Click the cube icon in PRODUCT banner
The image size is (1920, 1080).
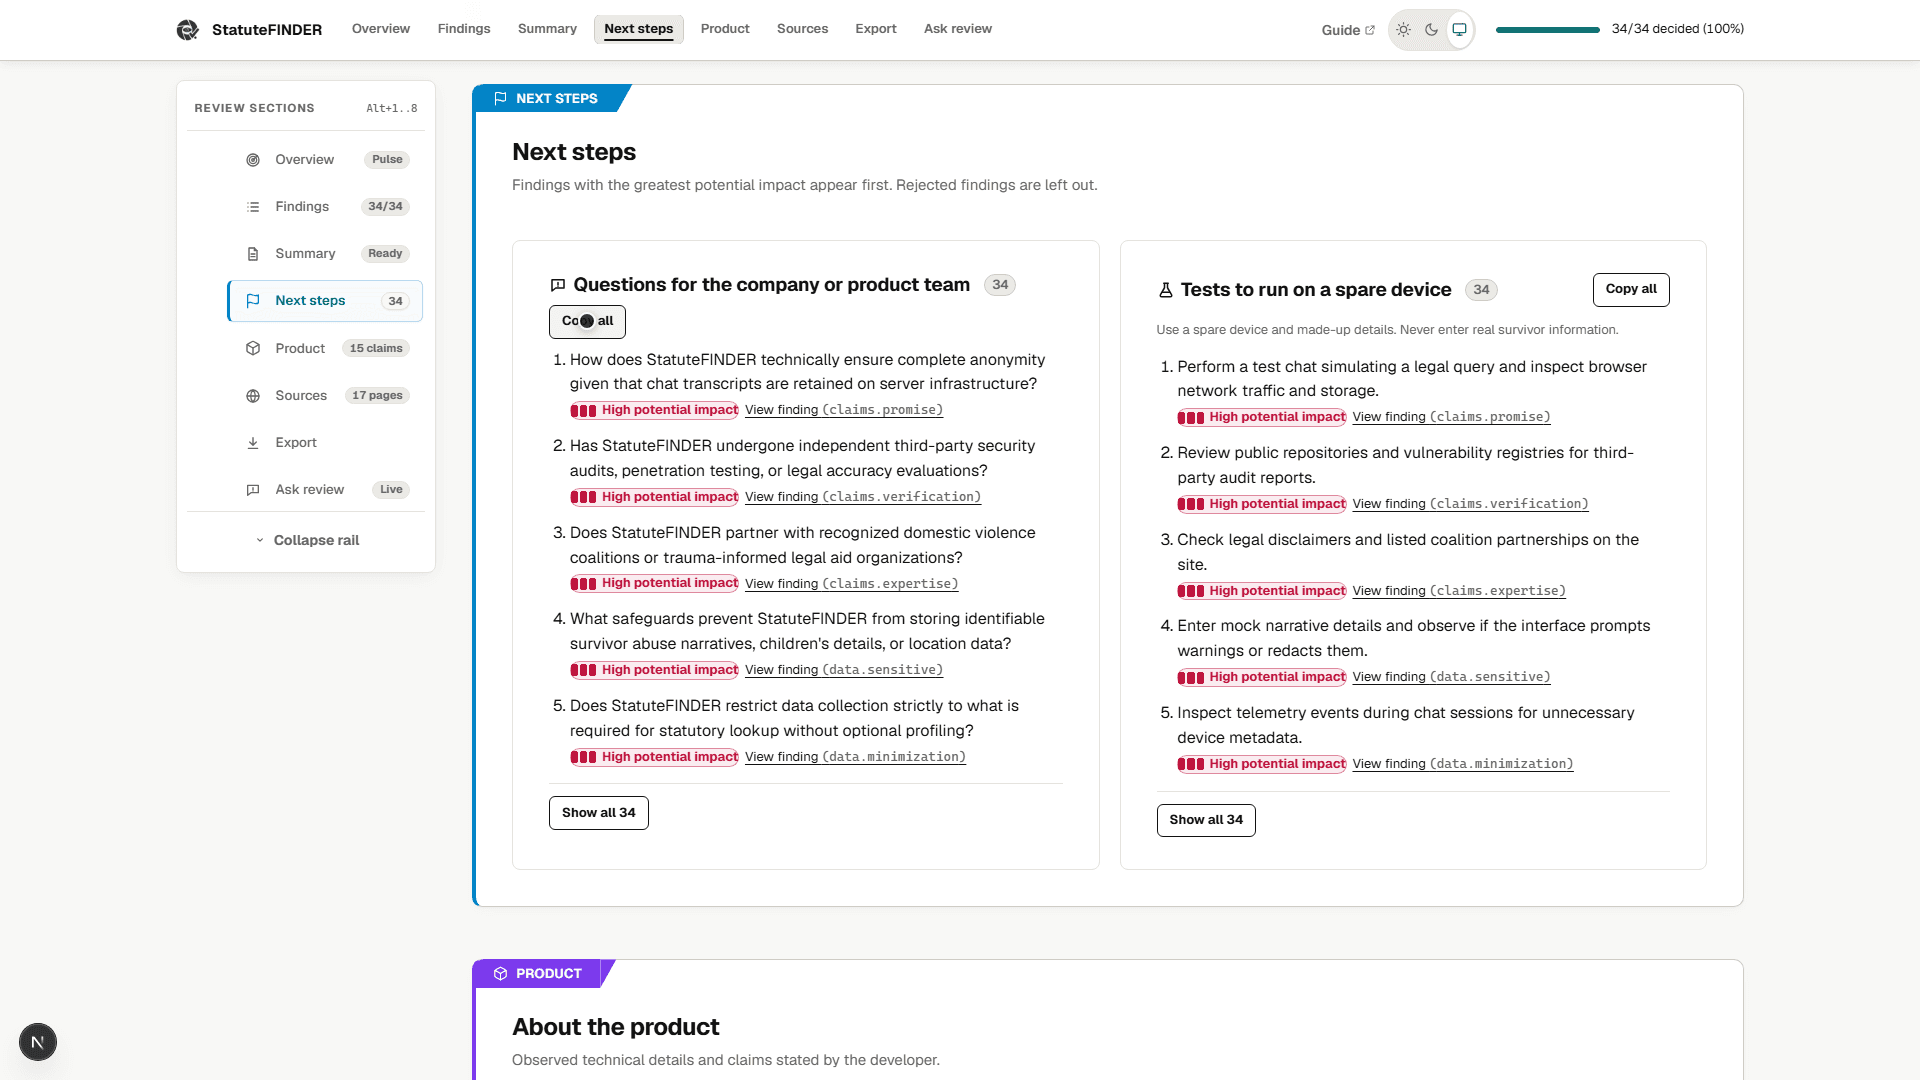[500, 974]
